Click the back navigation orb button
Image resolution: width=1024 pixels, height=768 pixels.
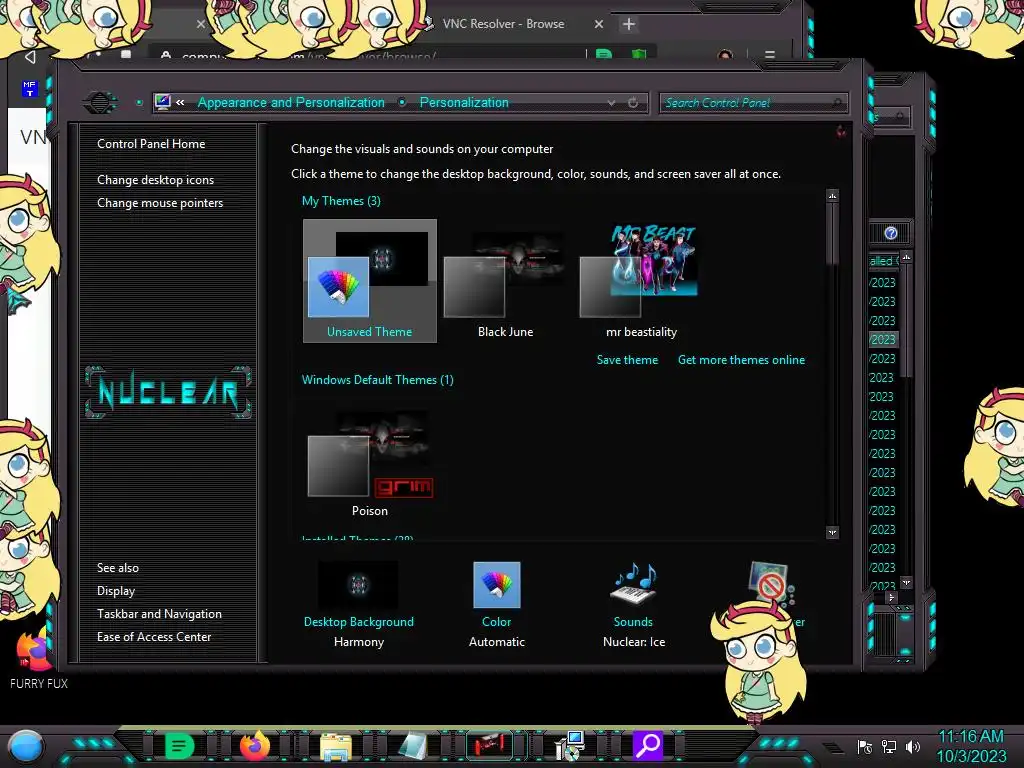[x=100, y=103]
